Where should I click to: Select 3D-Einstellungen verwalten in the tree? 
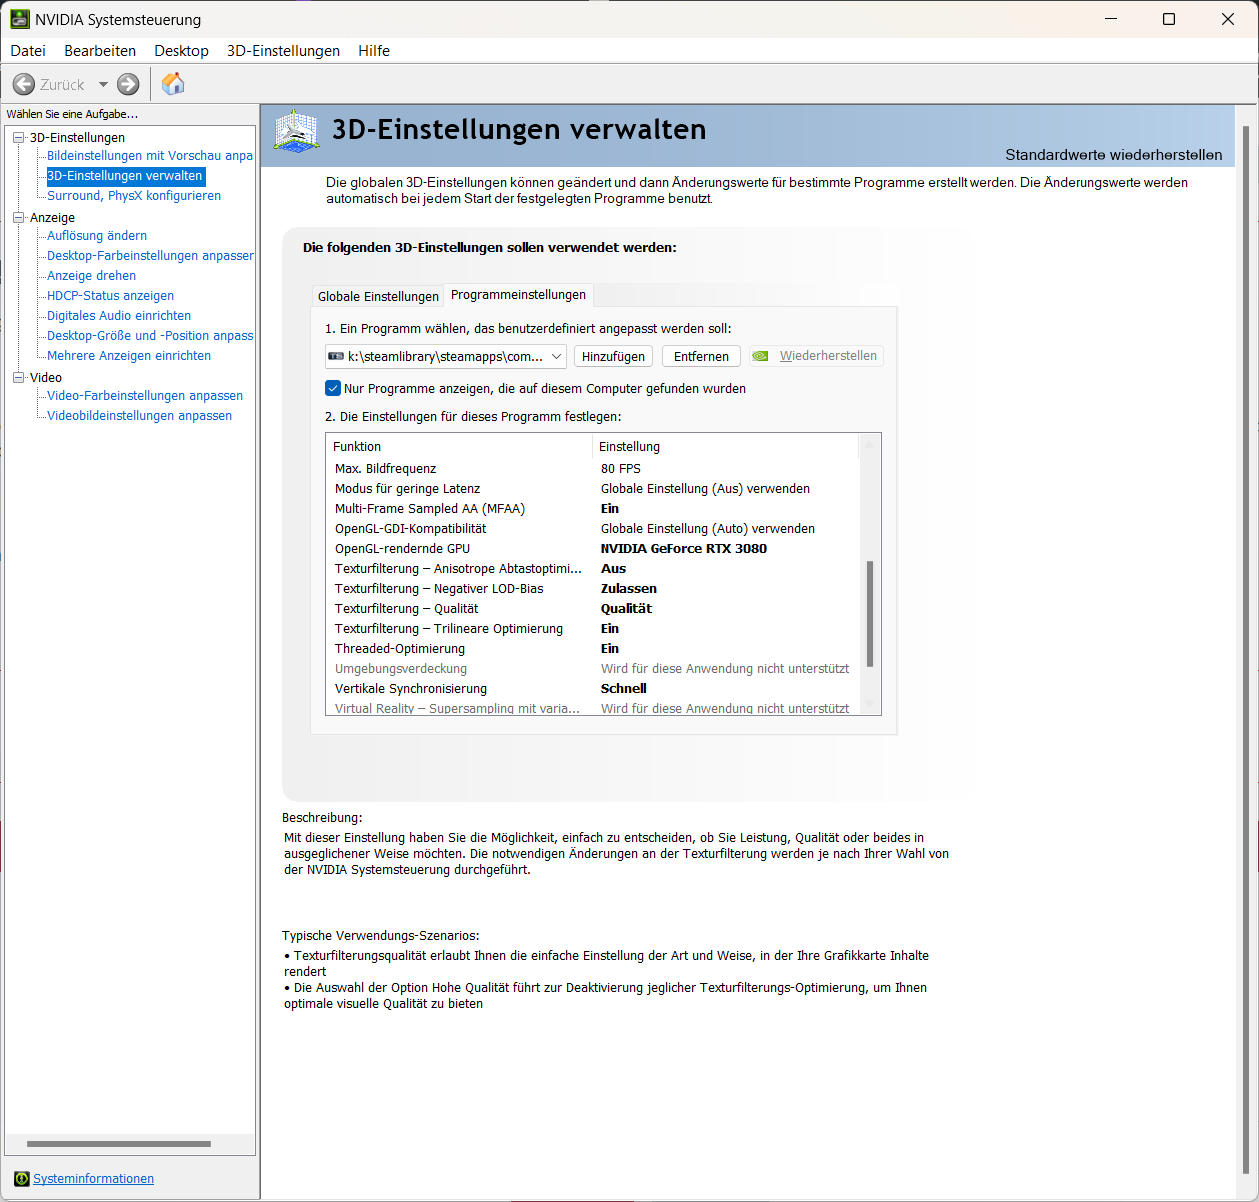[x=125, y=176]
